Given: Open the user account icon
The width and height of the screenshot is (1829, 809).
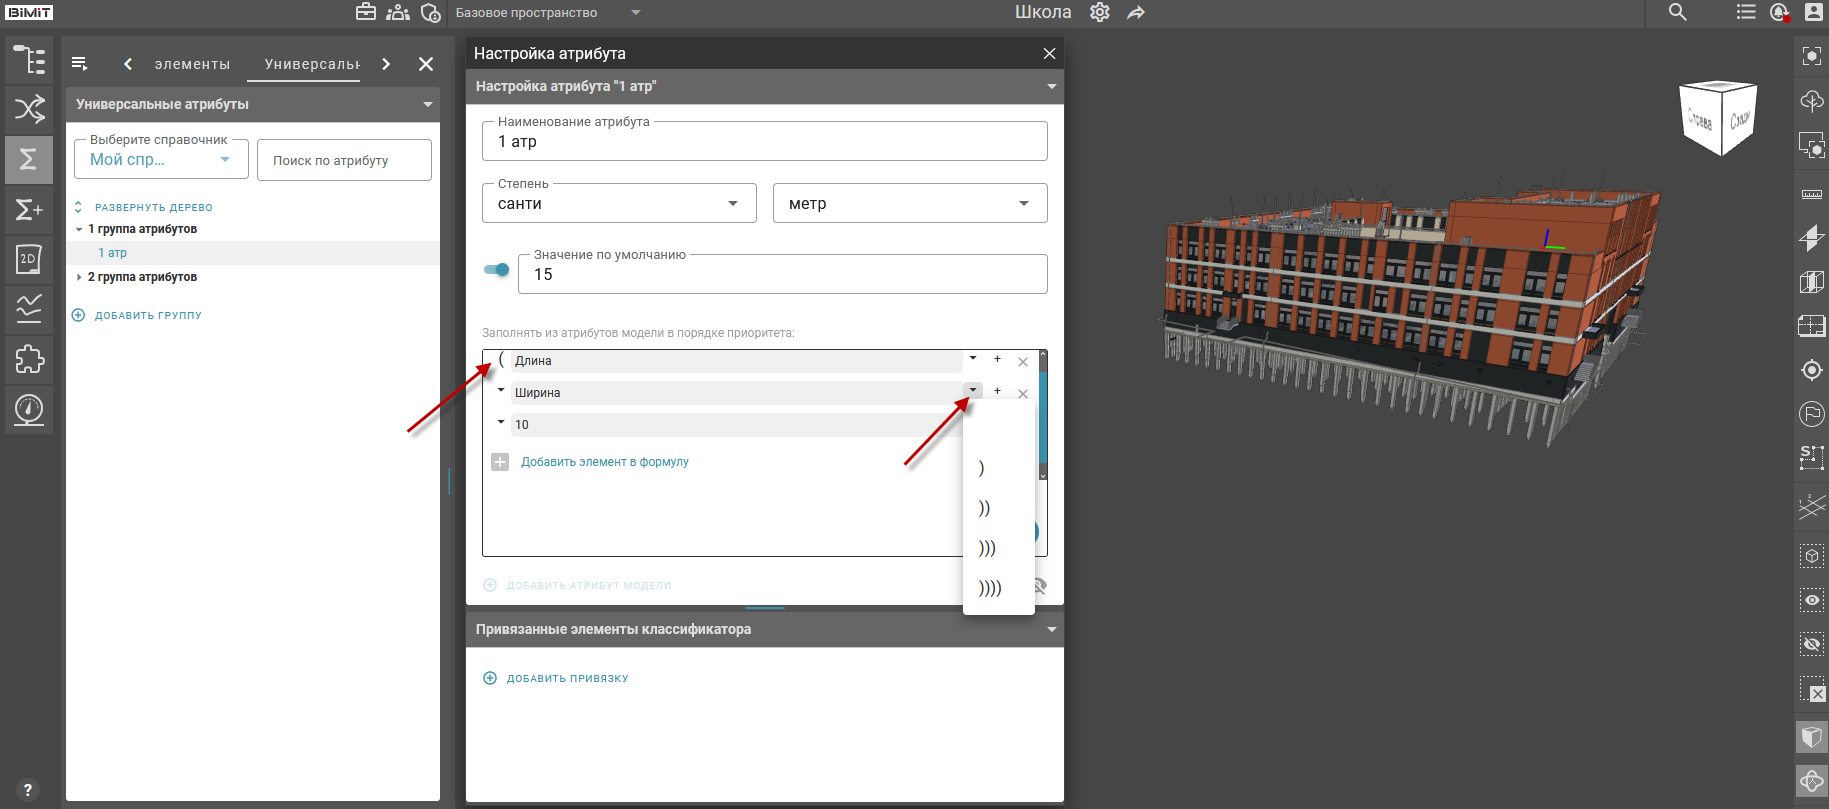Looking at the screenshot, I should coord(1813,12).
